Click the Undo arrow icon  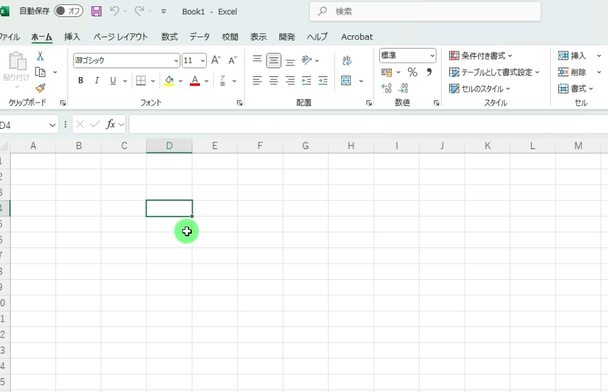click(115, 11)
